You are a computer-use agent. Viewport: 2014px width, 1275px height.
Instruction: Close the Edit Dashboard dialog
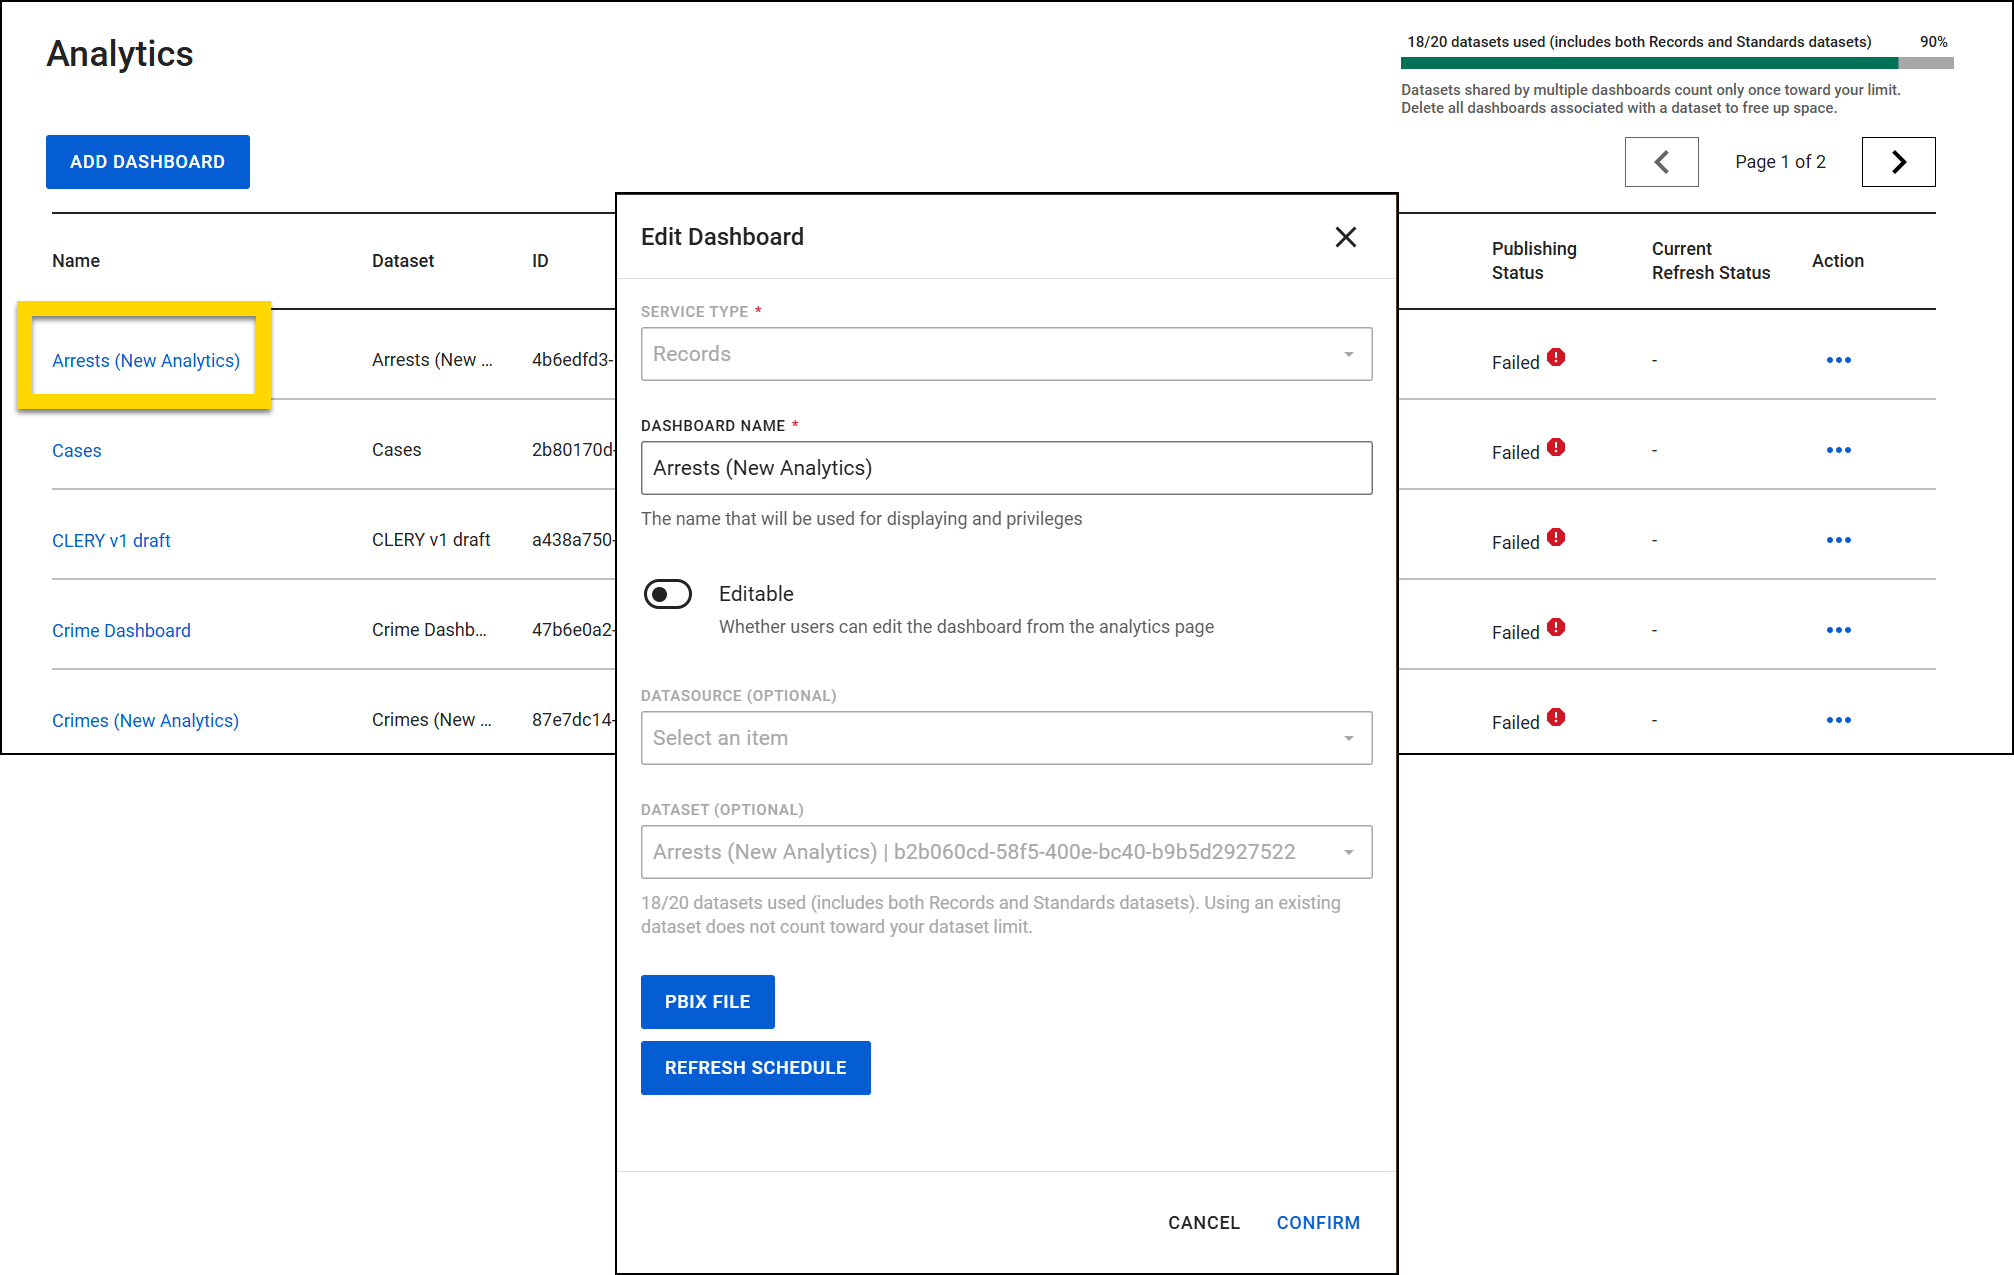click(1345, 237)
